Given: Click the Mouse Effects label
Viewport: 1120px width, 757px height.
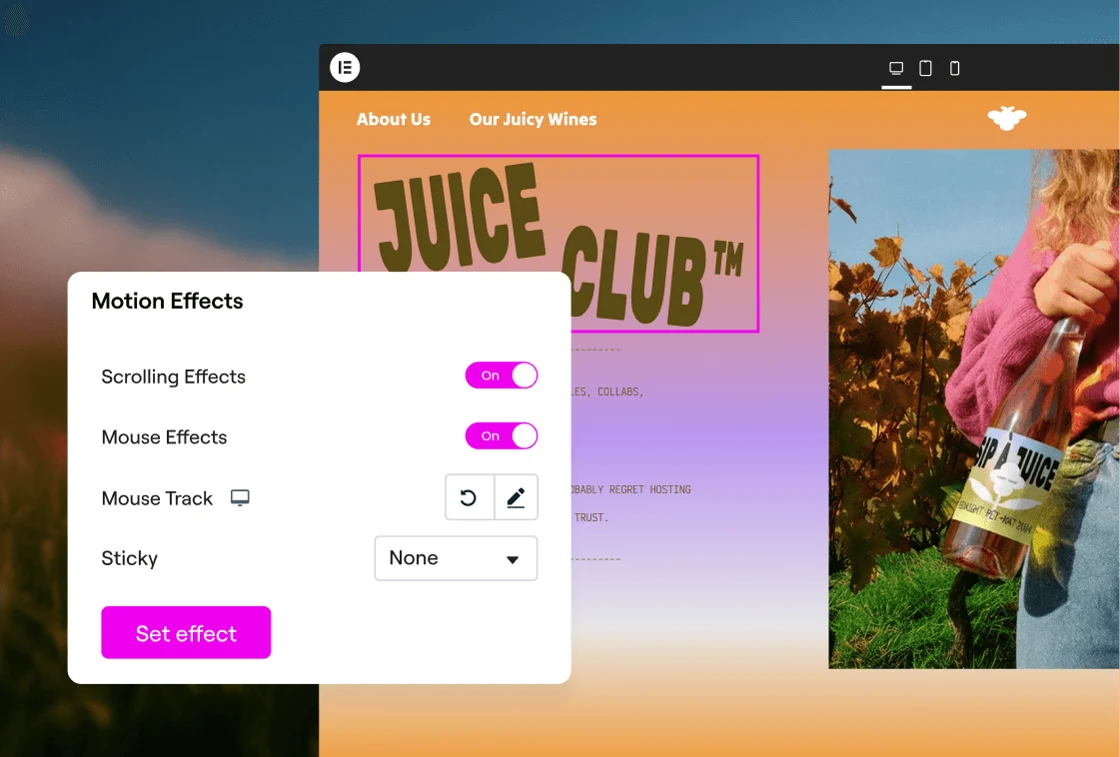Looking at the screenshot, I should [x=164, y=437].
